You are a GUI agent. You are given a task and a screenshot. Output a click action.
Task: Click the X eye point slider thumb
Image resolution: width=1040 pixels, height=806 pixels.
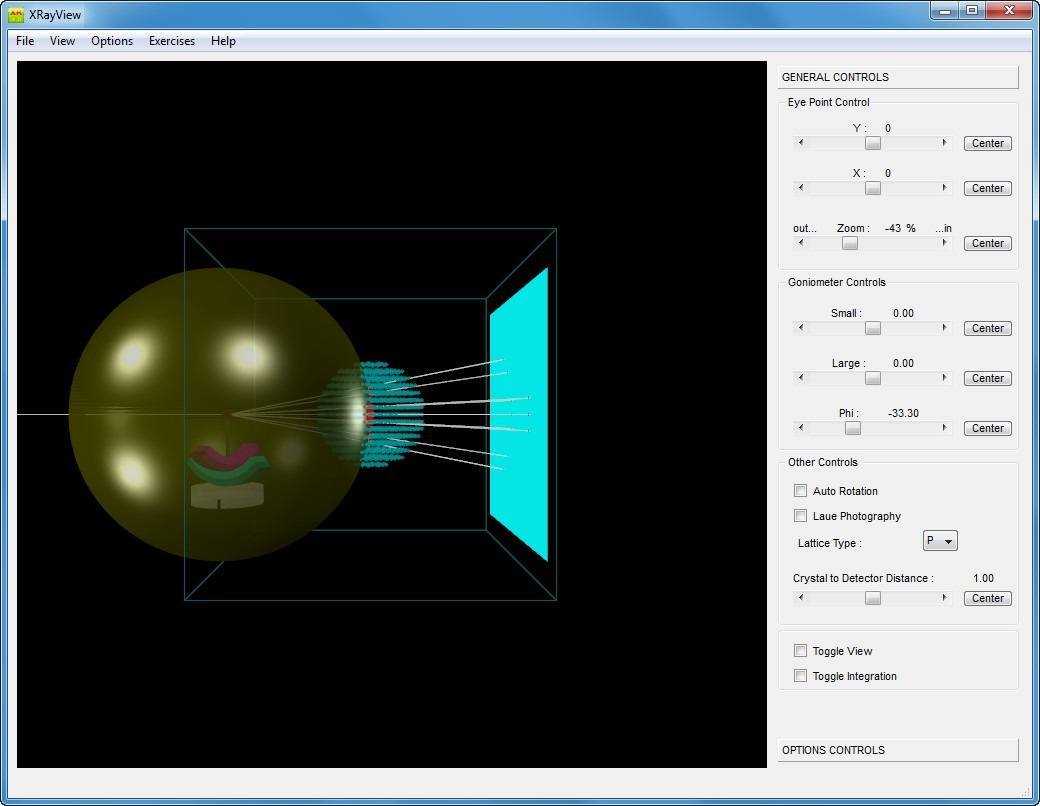pyautogui.click(x=873, y=188)
